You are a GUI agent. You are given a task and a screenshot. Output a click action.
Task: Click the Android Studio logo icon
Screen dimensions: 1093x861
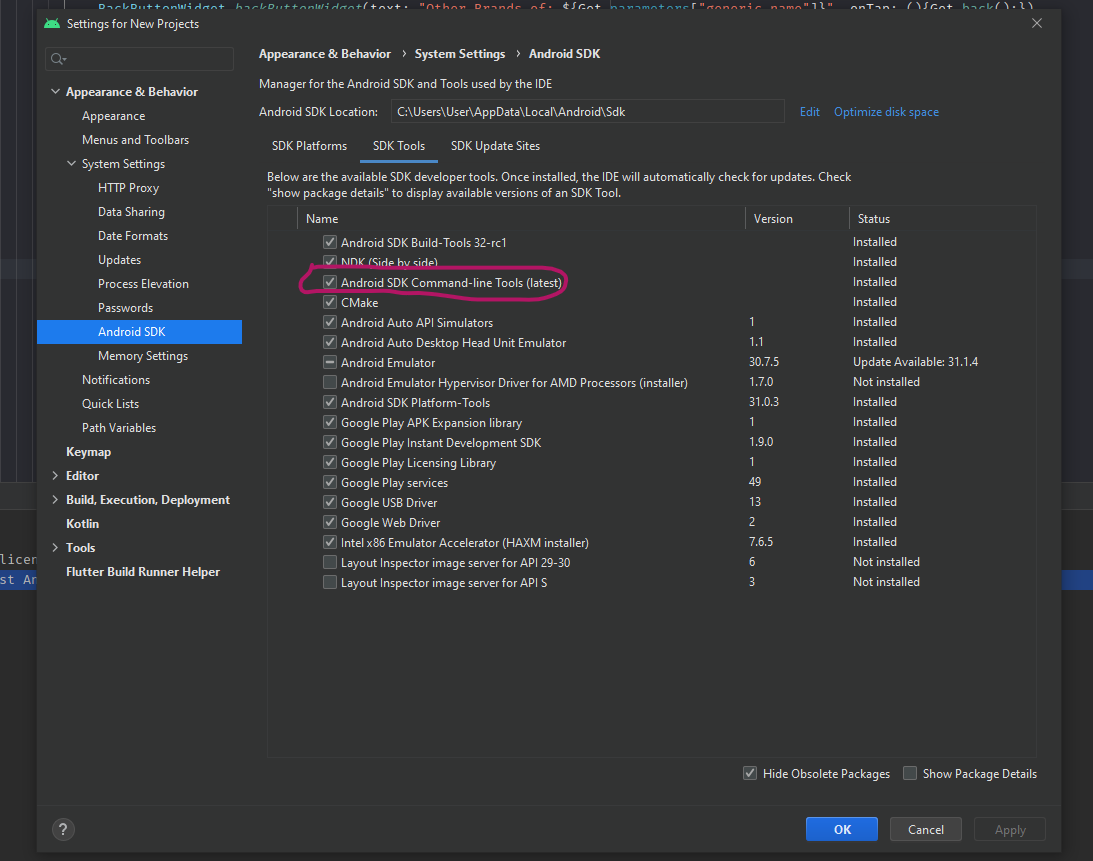pyautogui.click(x=52, y=24)
